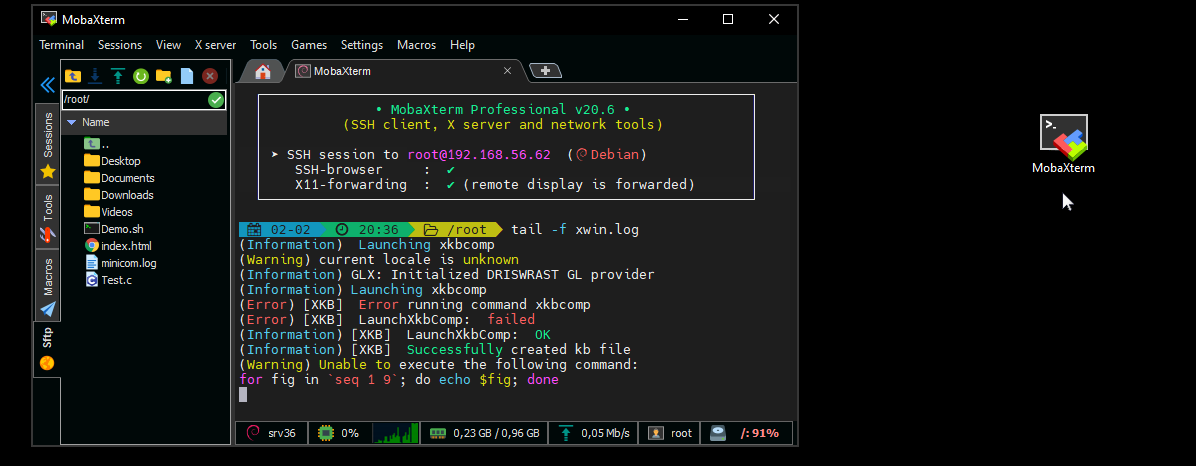Refresh the SFTP folder listing

click(x=140, y=76)
